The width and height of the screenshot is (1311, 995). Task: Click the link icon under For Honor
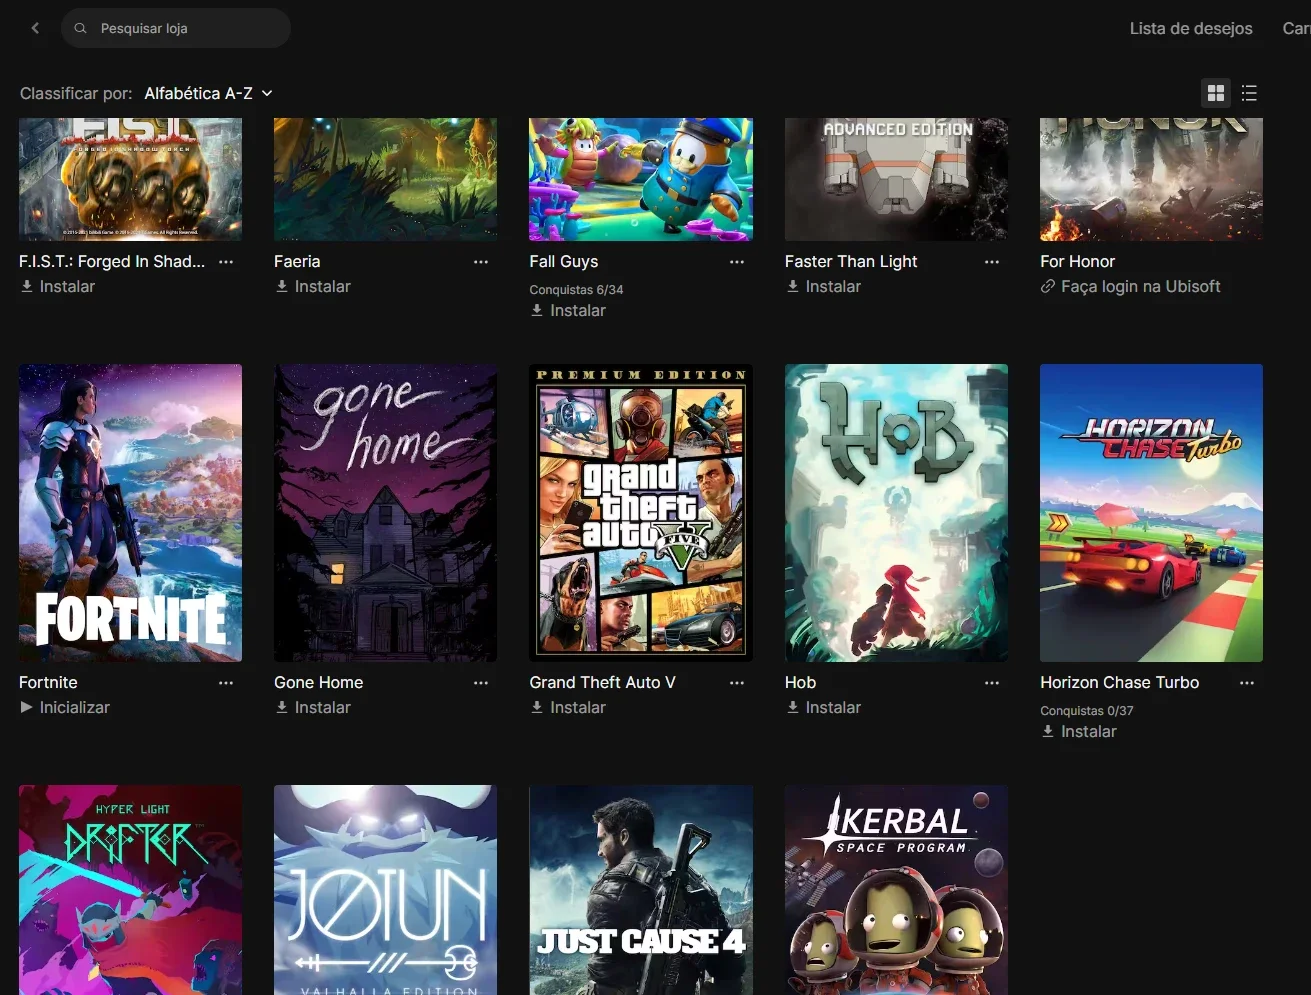(1048, 286)
